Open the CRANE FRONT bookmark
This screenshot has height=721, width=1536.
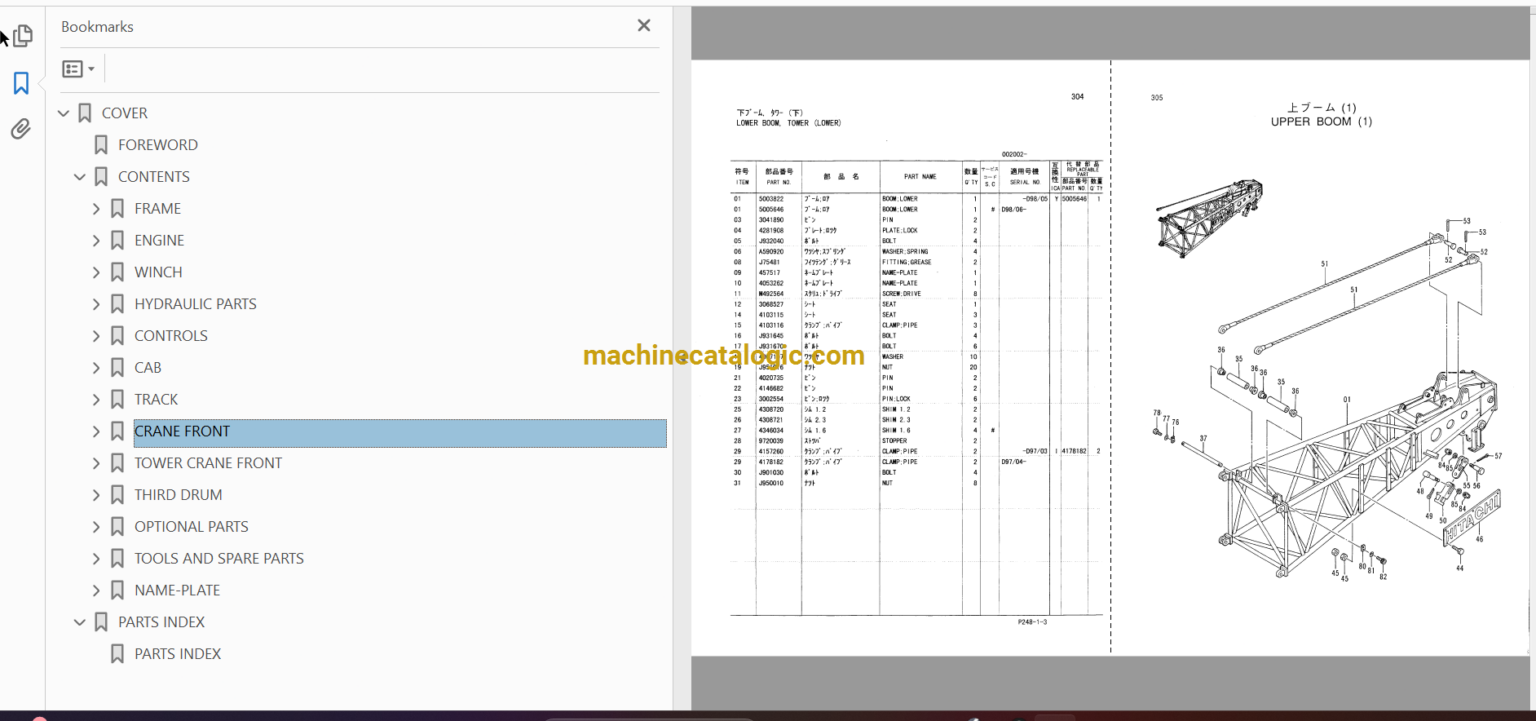coord(182,431)
